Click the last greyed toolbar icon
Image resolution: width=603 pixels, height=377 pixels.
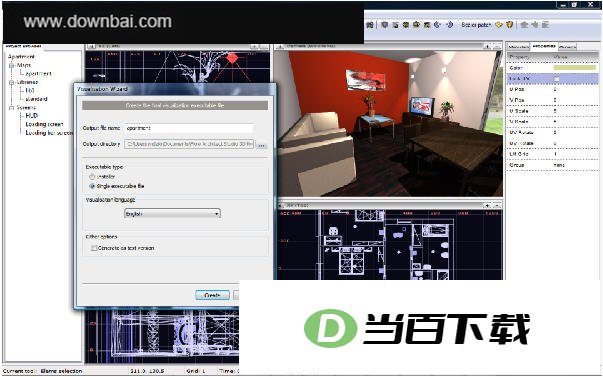(x=545, y=25)
